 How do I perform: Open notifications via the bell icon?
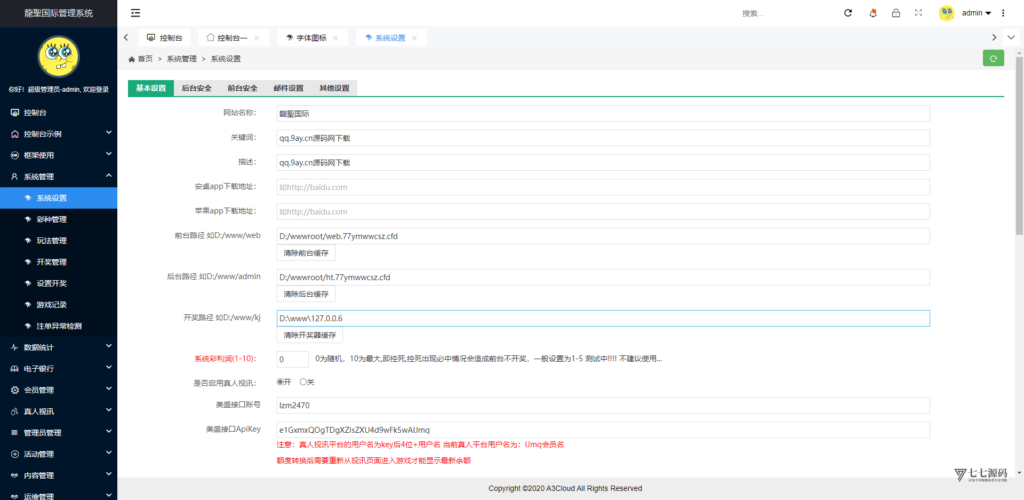[872, 13]
